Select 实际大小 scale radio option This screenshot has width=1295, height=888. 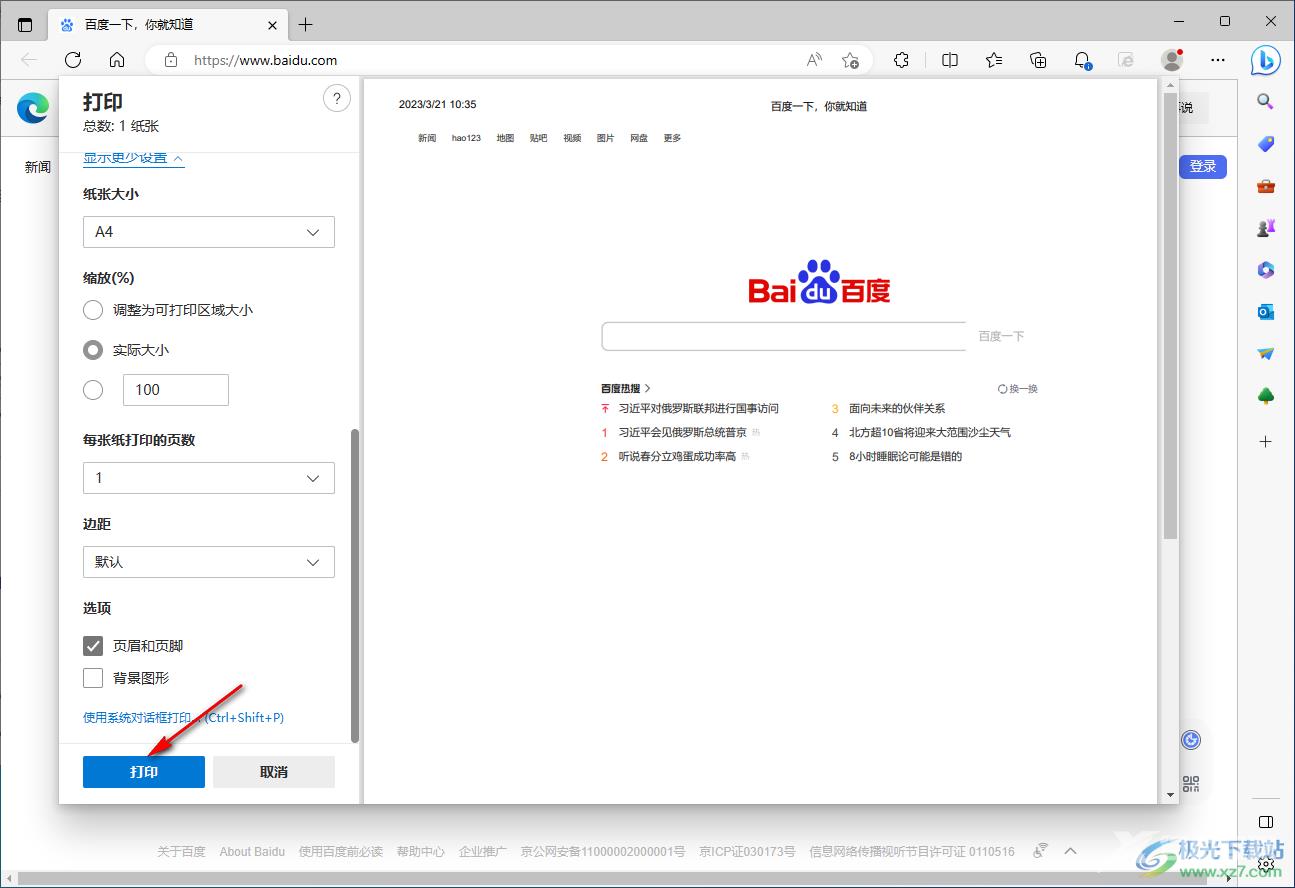tap(93, 350)
